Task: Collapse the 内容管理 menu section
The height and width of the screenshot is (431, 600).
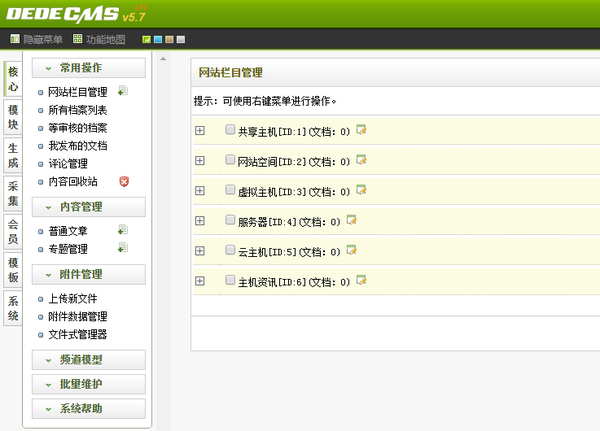Action: [89, 207]
